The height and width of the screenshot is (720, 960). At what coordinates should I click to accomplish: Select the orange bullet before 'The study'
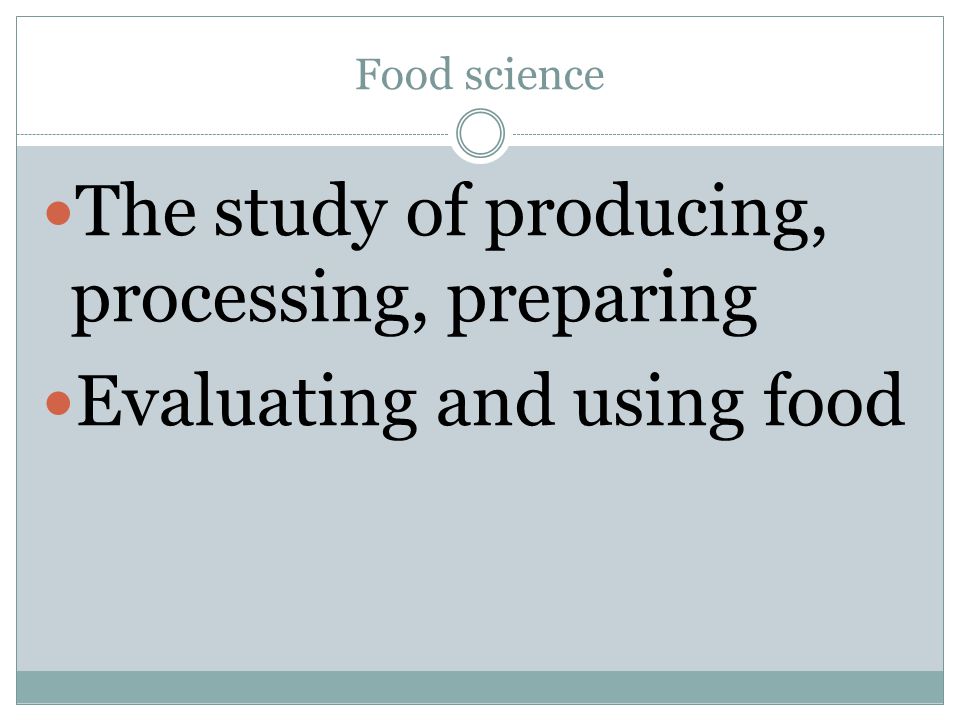(x=59, y=213)
